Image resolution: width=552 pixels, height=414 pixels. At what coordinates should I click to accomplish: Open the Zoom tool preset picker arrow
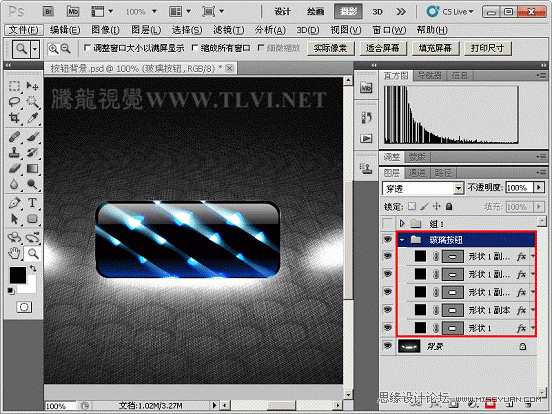pos(35,49)
